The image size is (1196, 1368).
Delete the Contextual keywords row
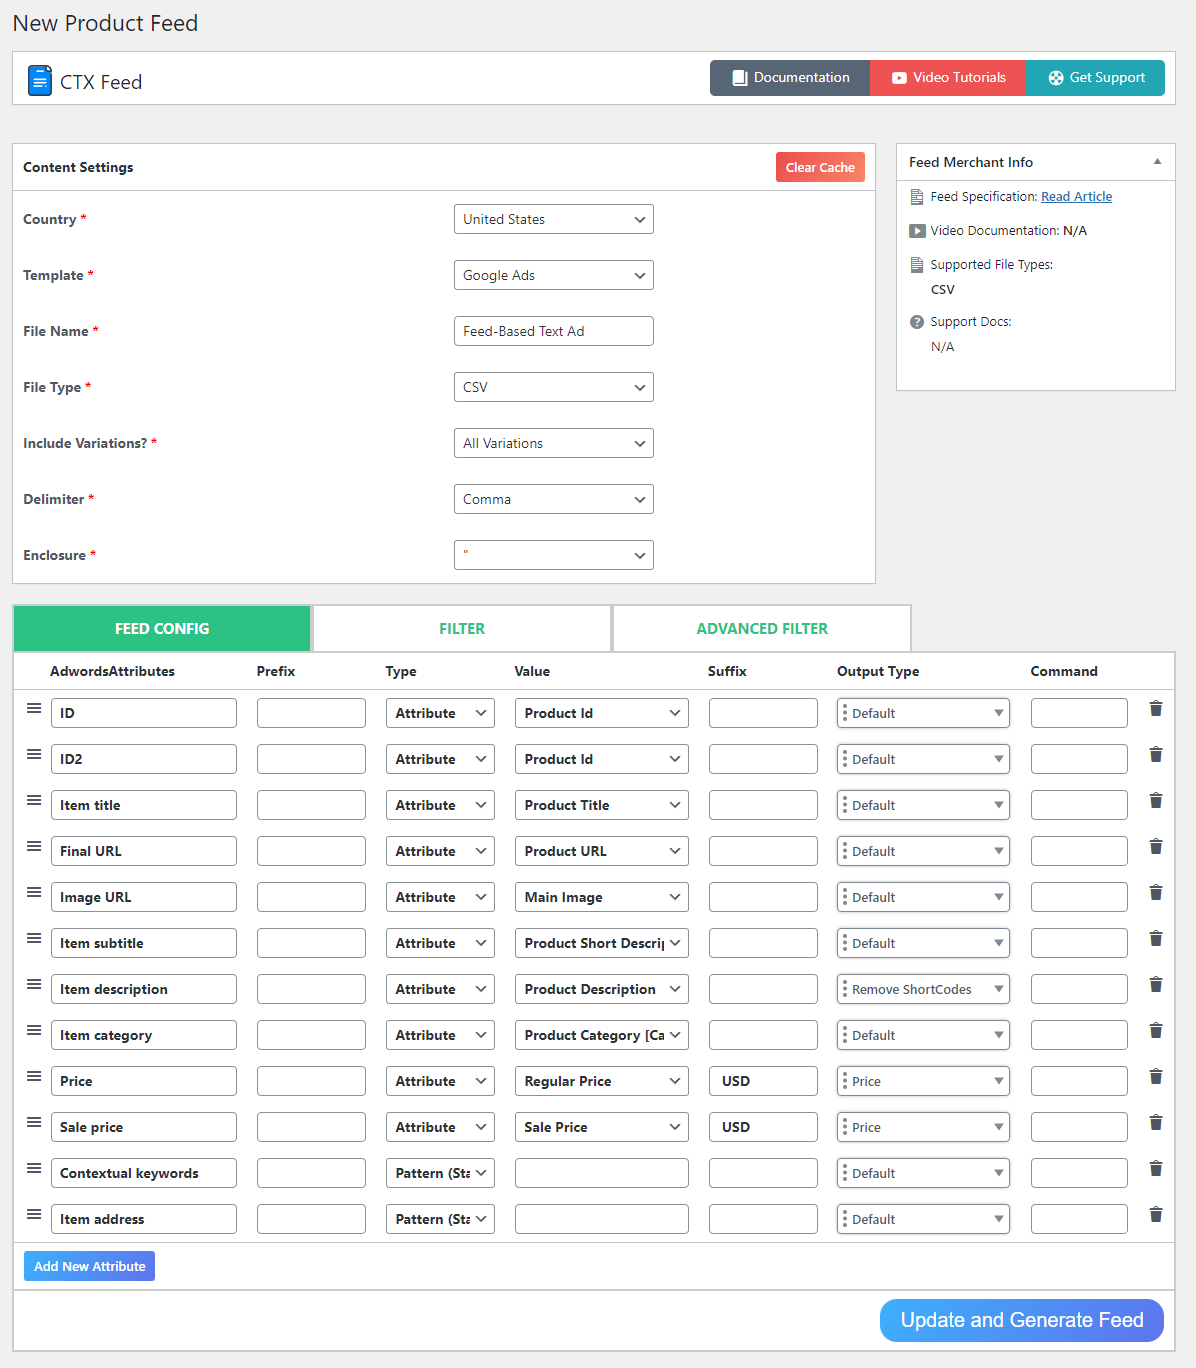click(1156, 1168)
